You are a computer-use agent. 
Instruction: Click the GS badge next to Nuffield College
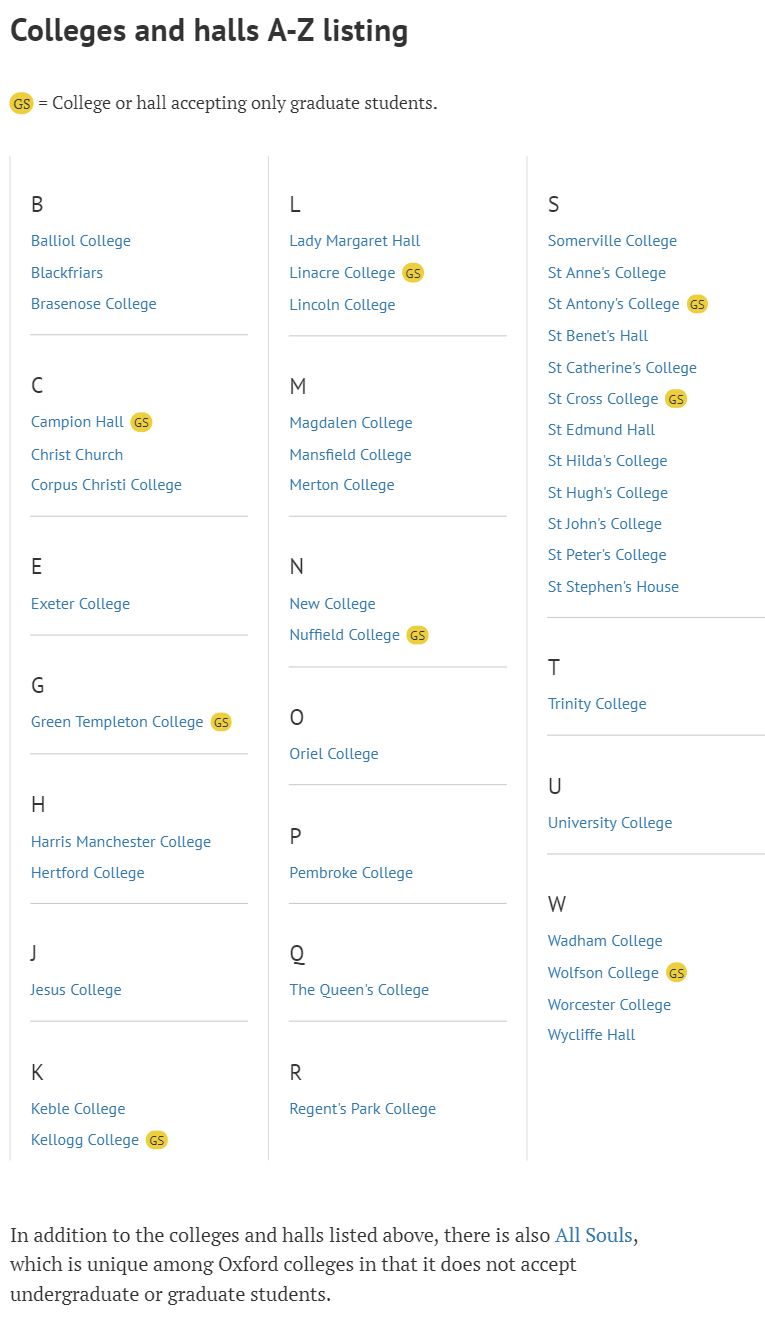click(x=417, y=635)
